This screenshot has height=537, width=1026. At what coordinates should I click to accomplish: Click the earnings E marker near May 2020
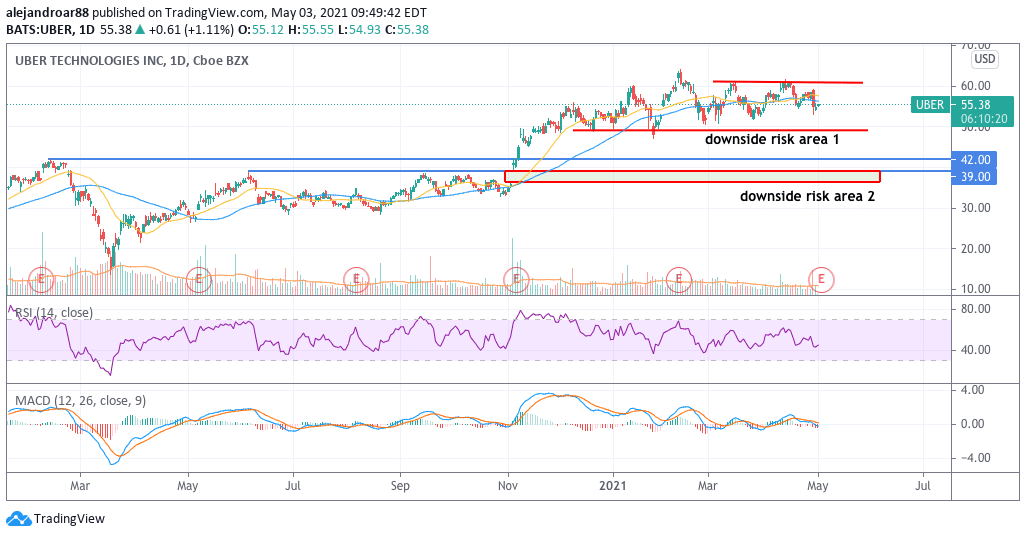click(198, 280)
